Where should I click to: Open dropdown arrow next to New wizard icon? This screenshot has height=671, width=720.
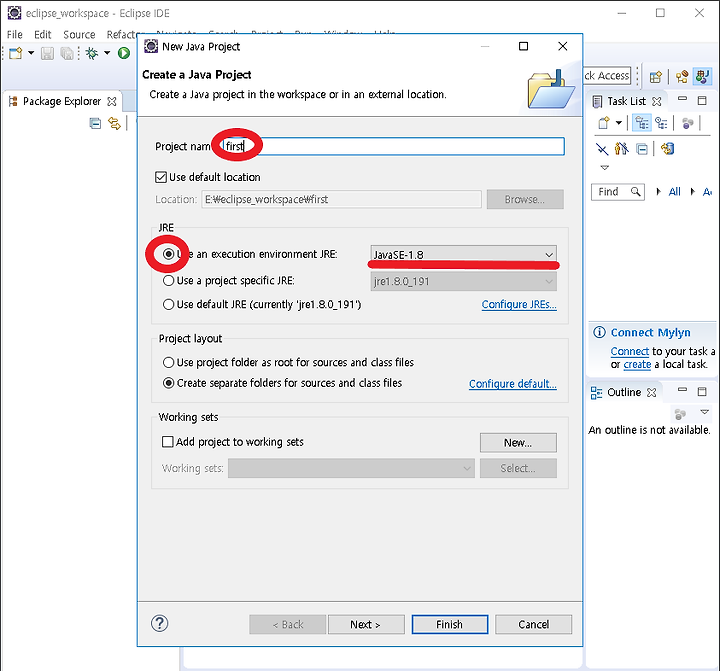coord(31,53)
